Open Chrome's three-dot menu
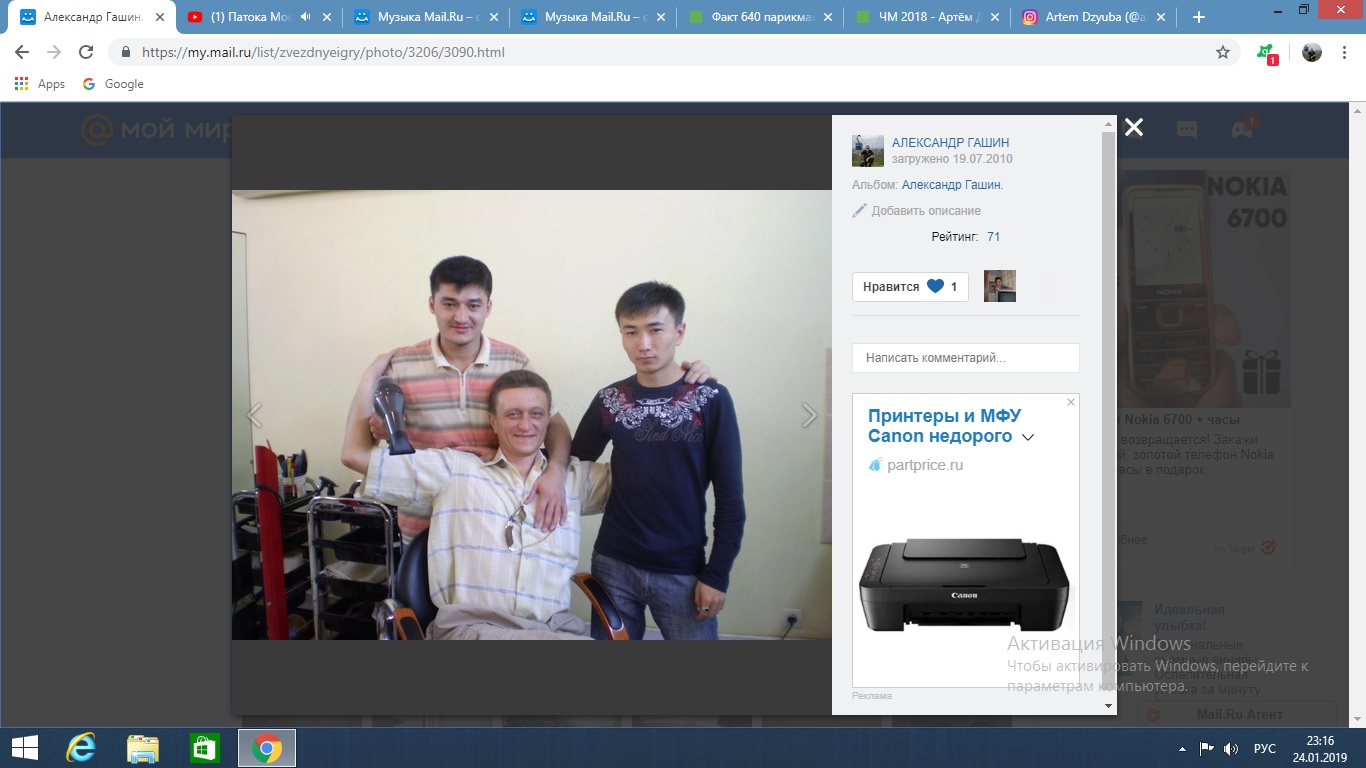 1345,52
